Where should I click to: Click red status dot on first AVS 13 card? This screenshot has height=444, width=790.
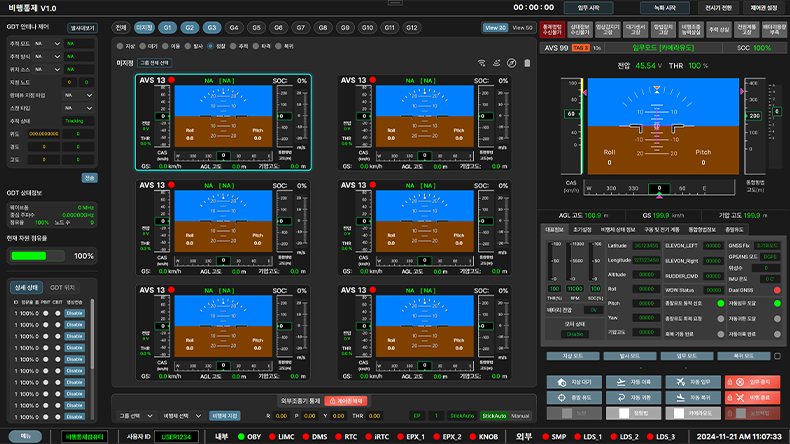click(171, 80)
